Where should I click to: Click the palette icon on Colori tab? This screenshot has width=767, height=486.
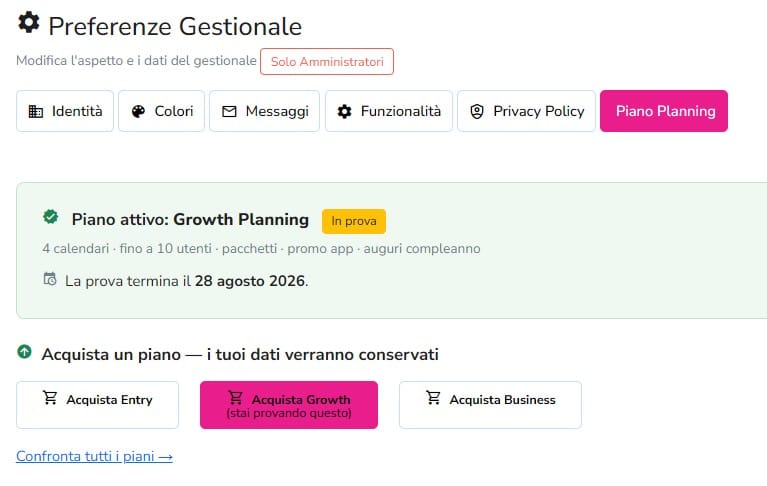(x=138, y=111)
